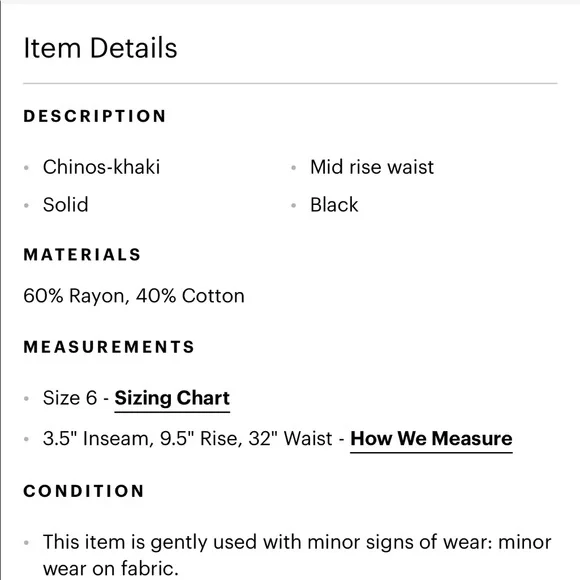580x580 pixels.
Task: Select the Mid rise waist description item
Action: [372, 167]
